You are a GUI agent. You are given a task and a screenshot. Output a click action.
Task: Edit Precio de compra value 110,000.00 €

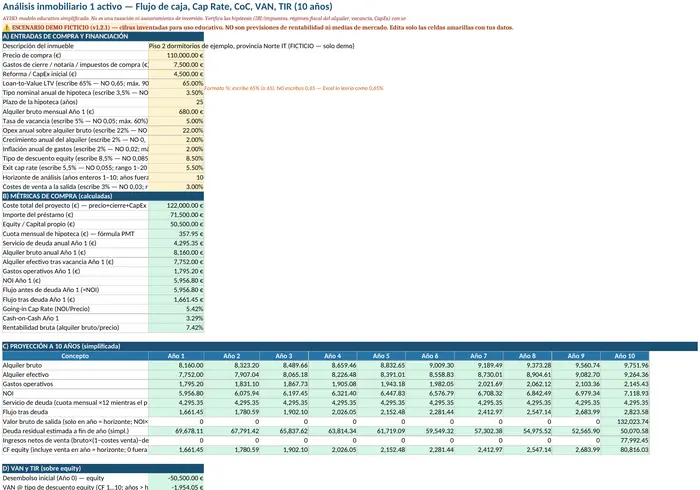pyautogui.click(x=176, y=55)
